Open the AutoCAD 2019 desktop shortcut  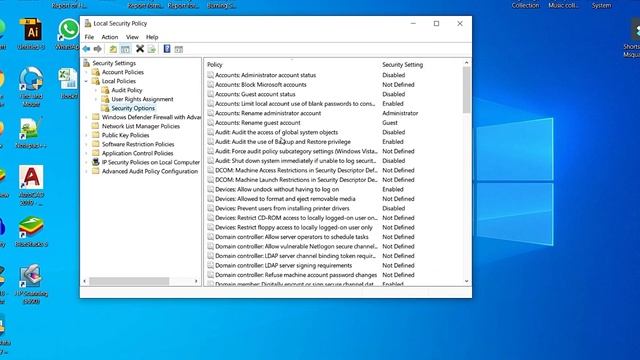click(31, 177)
